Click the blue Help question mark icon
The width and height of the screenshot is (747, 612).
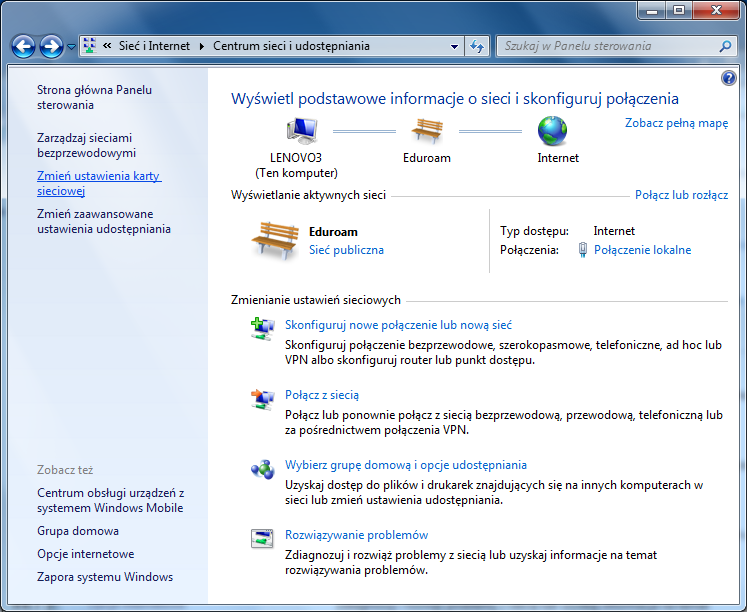pos(728,78)
